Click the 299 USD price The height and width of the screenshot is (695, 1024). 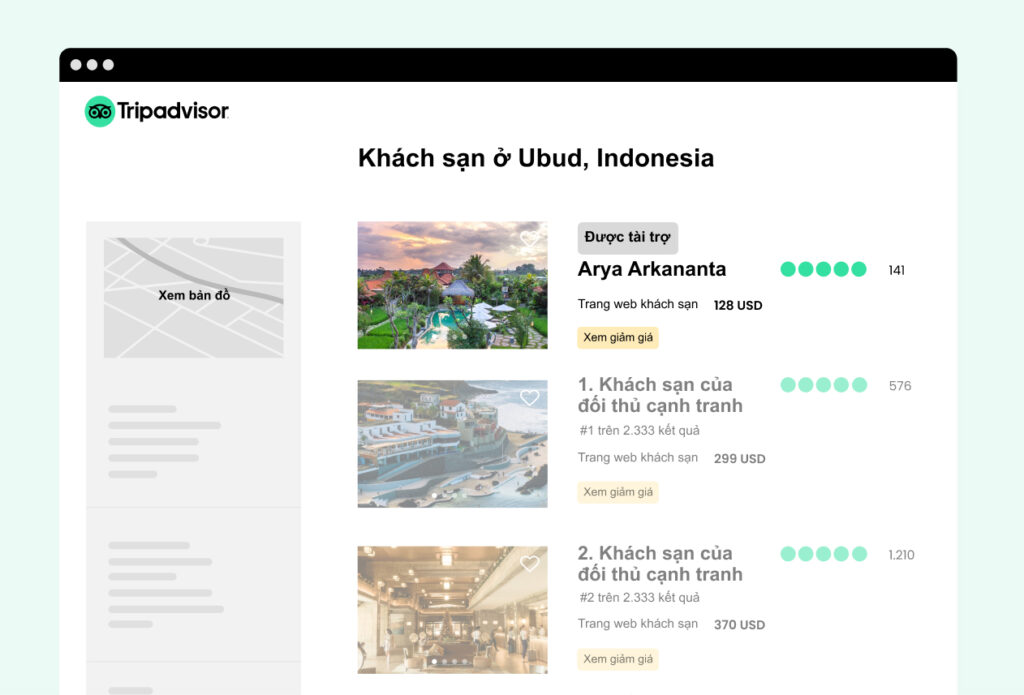(x=739, y=459)
